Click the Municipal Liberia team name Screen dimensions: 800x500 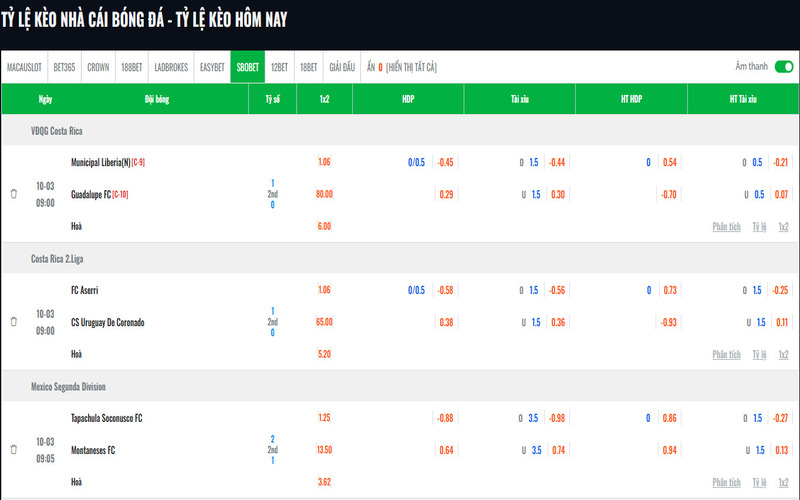103,162
